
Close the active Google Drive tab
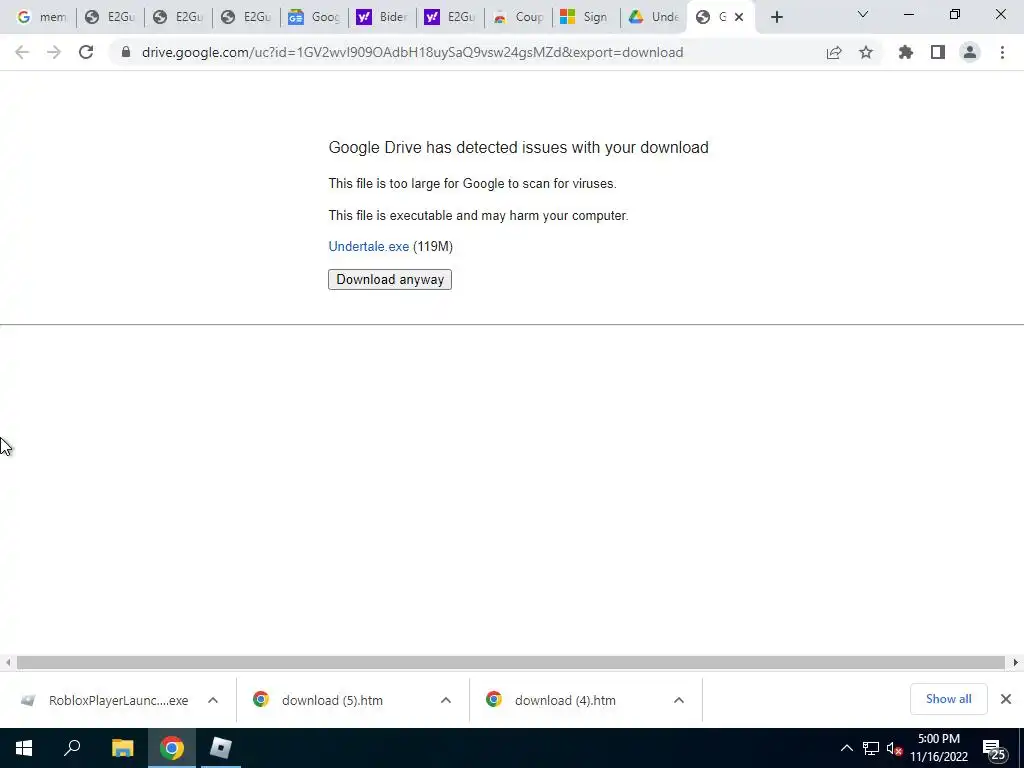coord(739,18)
